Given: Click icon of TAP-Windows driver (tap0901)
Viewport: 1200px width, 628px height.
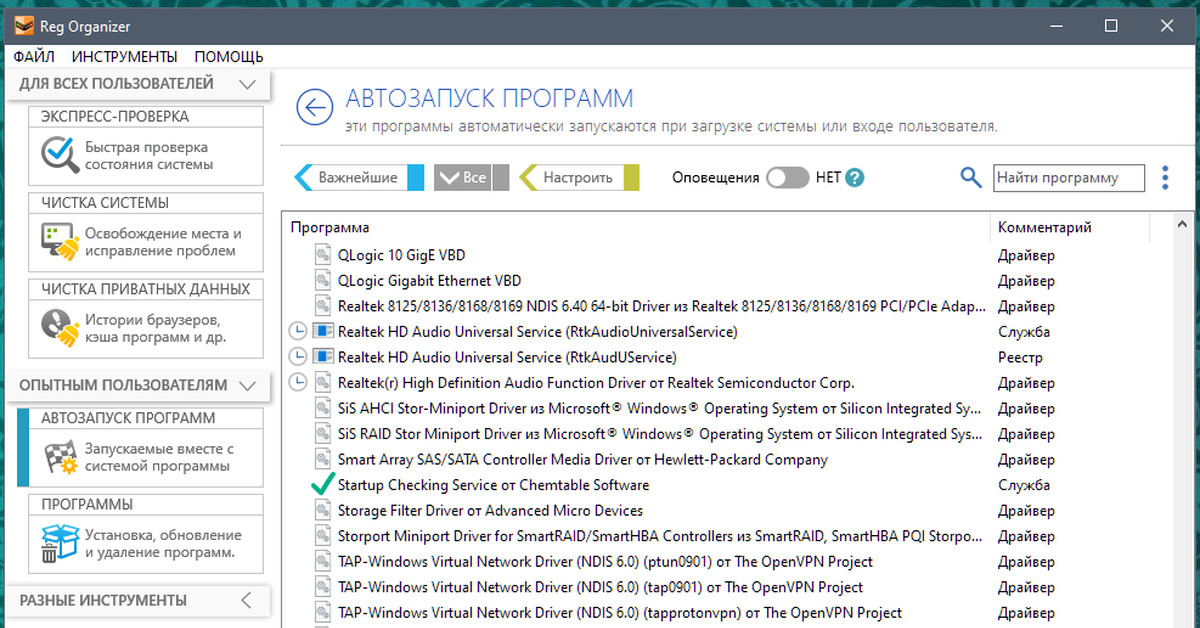Looking at the screenshot, I should click(322, 587).
